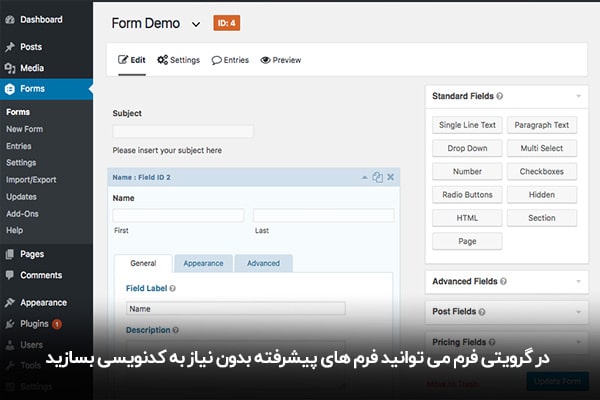This screenshot has width=600, height=400.
Task: Duplicate the Name field via copy icon
Action: point(377,177)
